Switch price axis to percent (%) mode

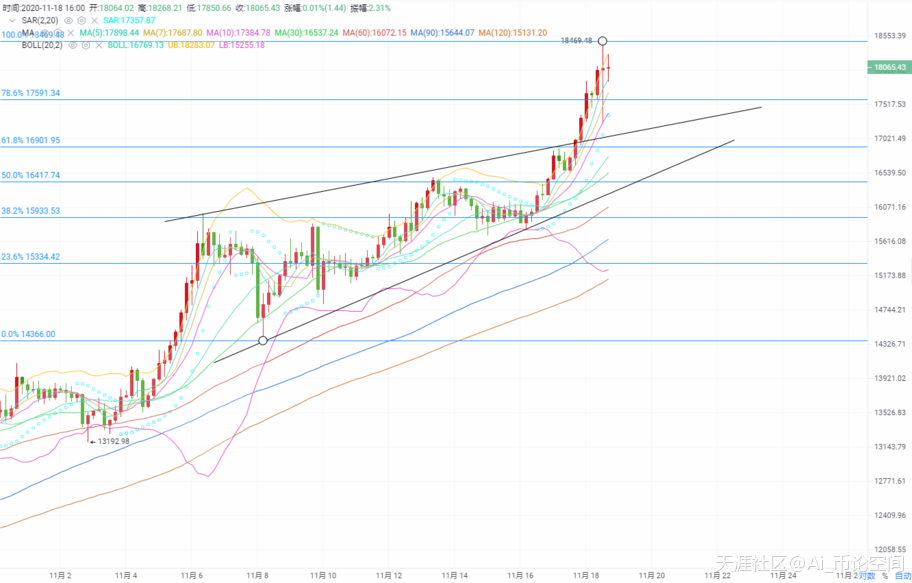pyautogui.click(x=885, y=575)
